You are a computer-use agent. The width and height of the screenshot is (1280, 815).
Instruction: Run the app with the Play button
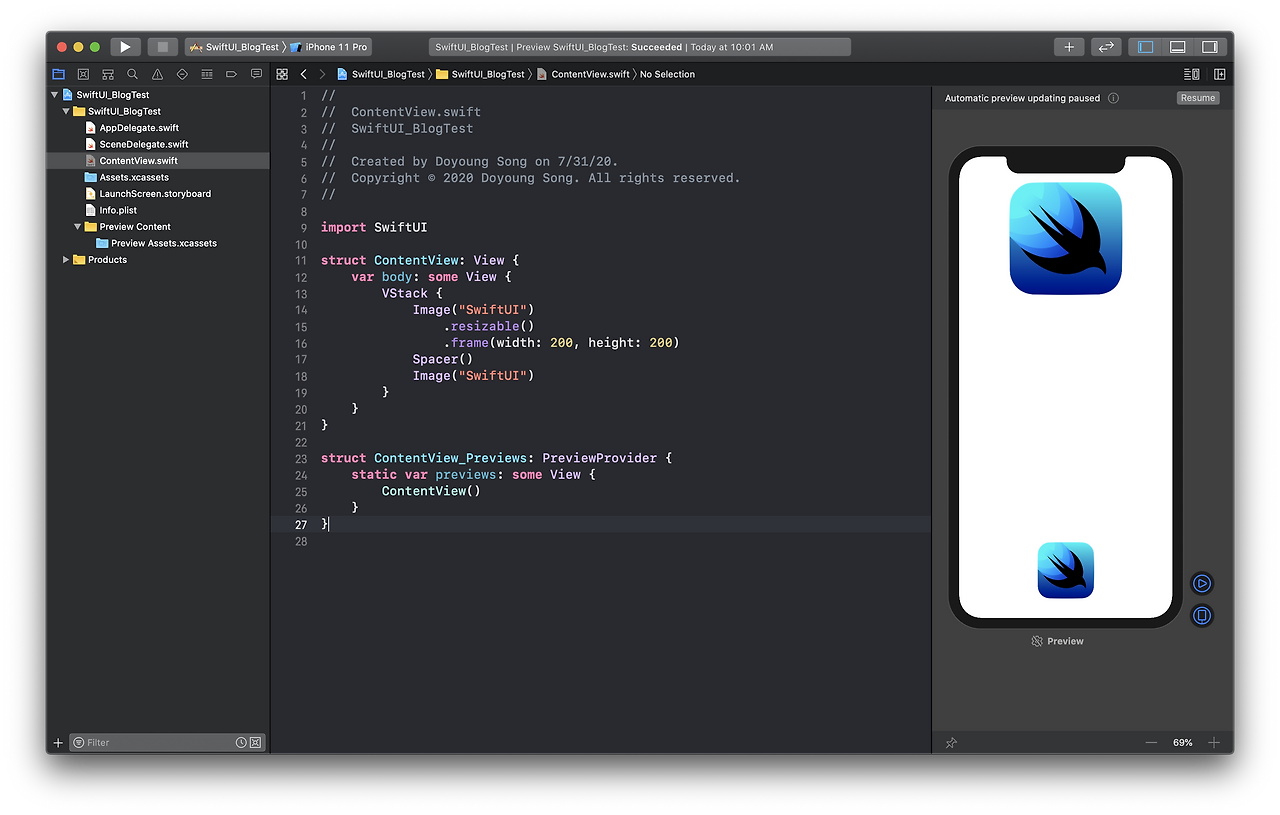[x=125, y=47]
